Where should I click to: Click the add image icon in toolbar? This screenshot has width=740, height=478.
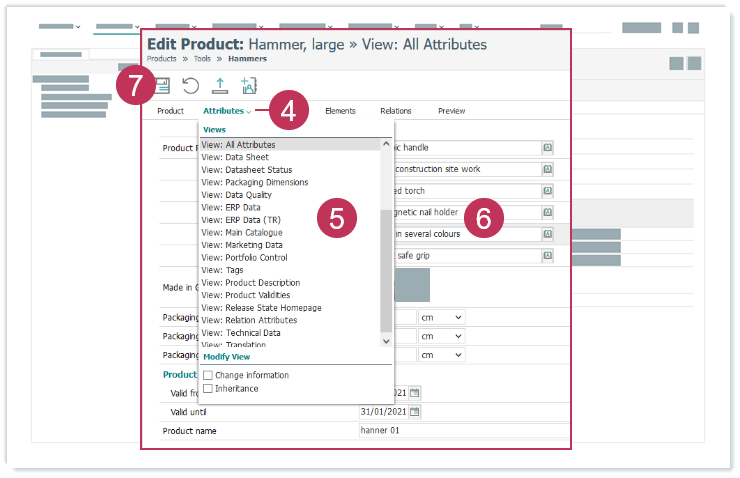[x=248, y=86]
